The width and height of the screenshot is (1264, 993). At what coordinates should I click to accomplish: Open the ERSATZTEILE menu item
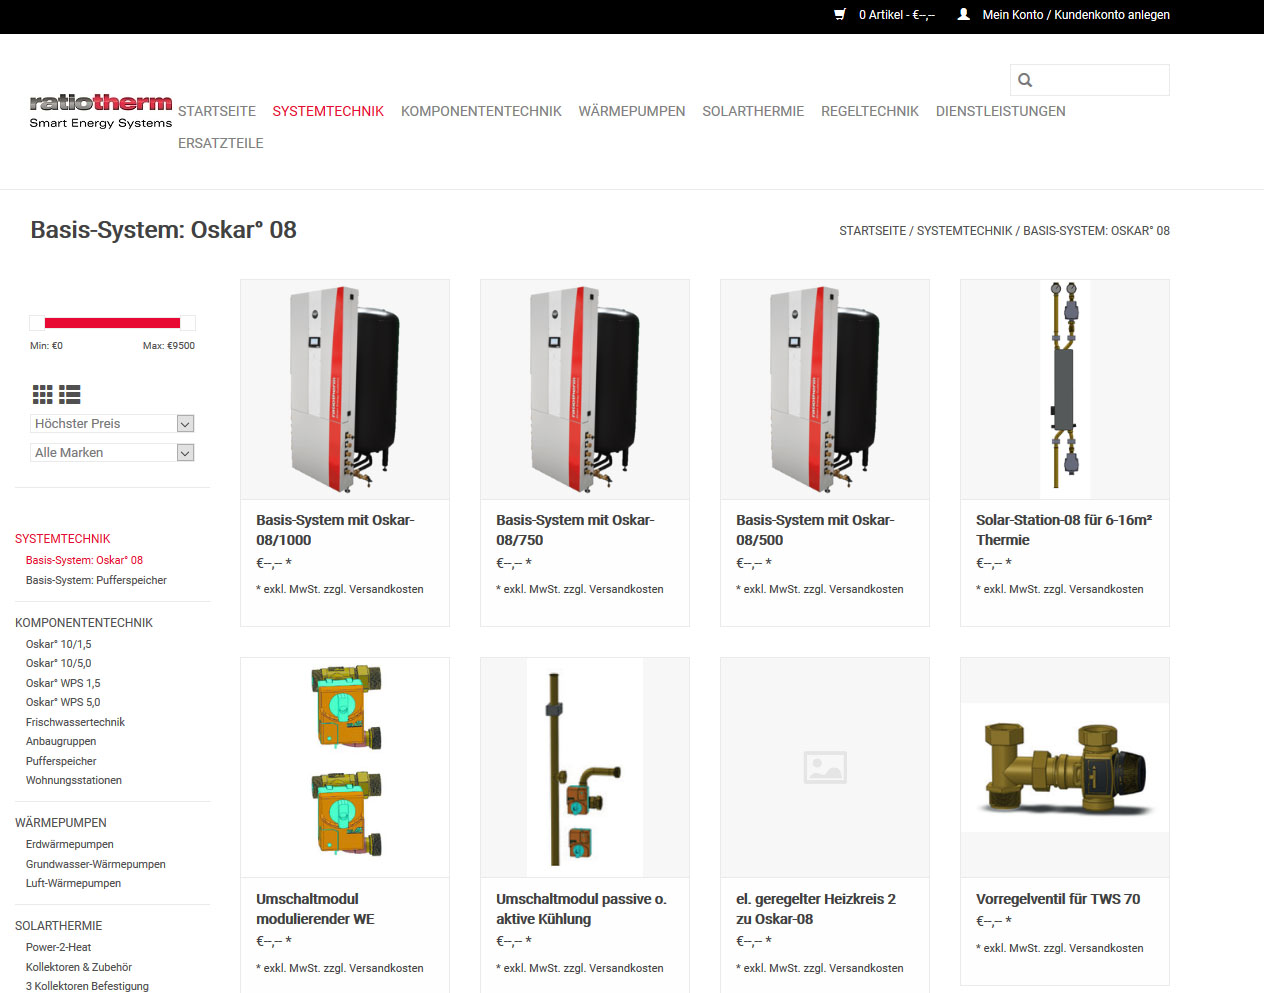click(221, 143)
